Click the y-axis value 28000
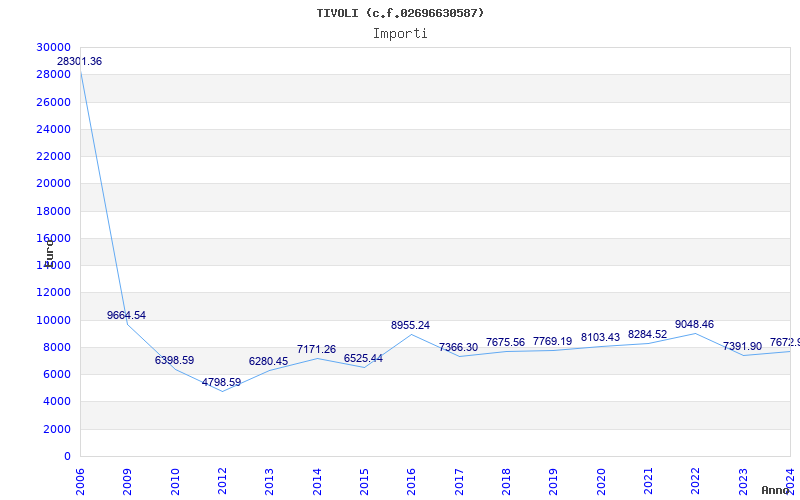This screenshot has width=800, height=500. coord(54,74)
